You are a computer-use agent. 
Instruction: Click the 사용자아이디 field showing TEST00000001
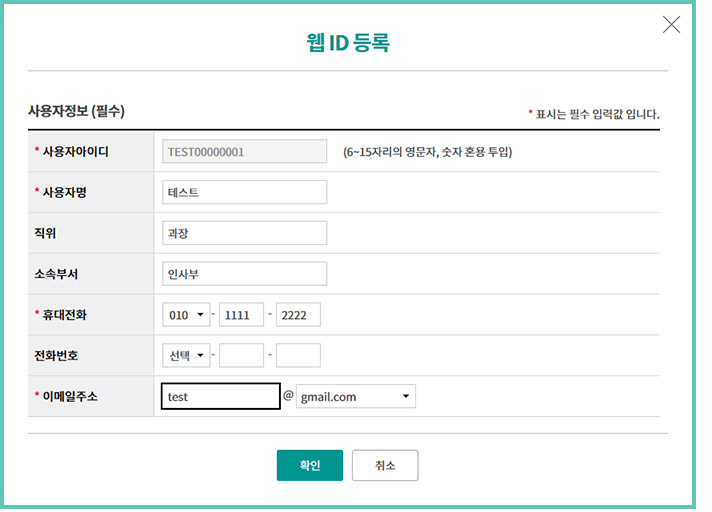point(244,152)
